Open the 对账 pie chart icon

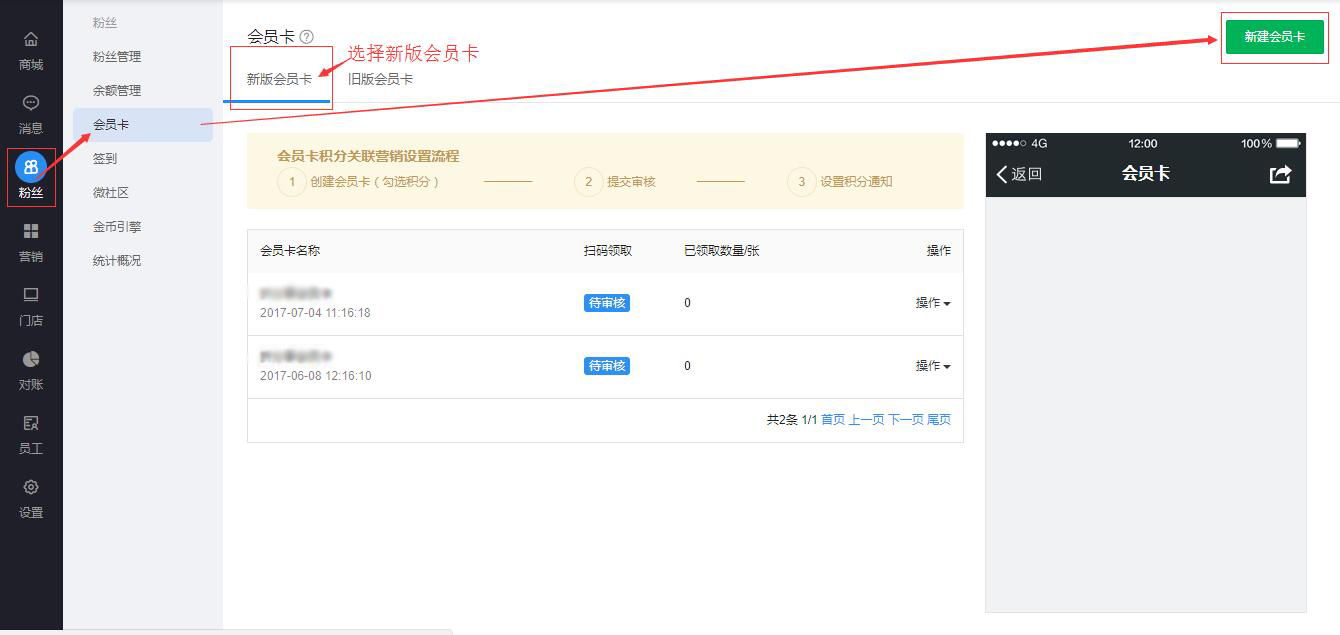click(x=31, y=359)
